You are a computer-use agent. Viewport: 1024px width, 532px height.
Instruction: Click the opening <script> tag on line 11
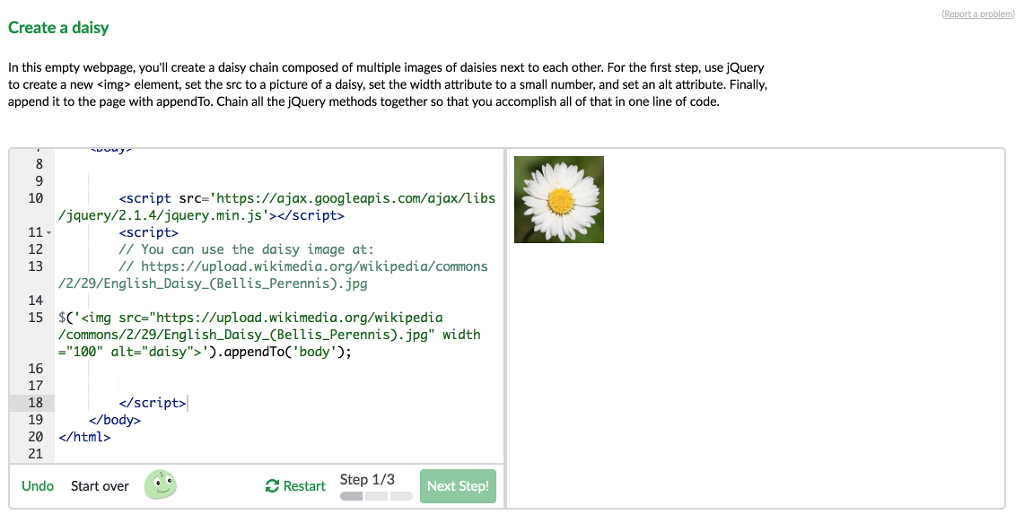coord(148,232)
